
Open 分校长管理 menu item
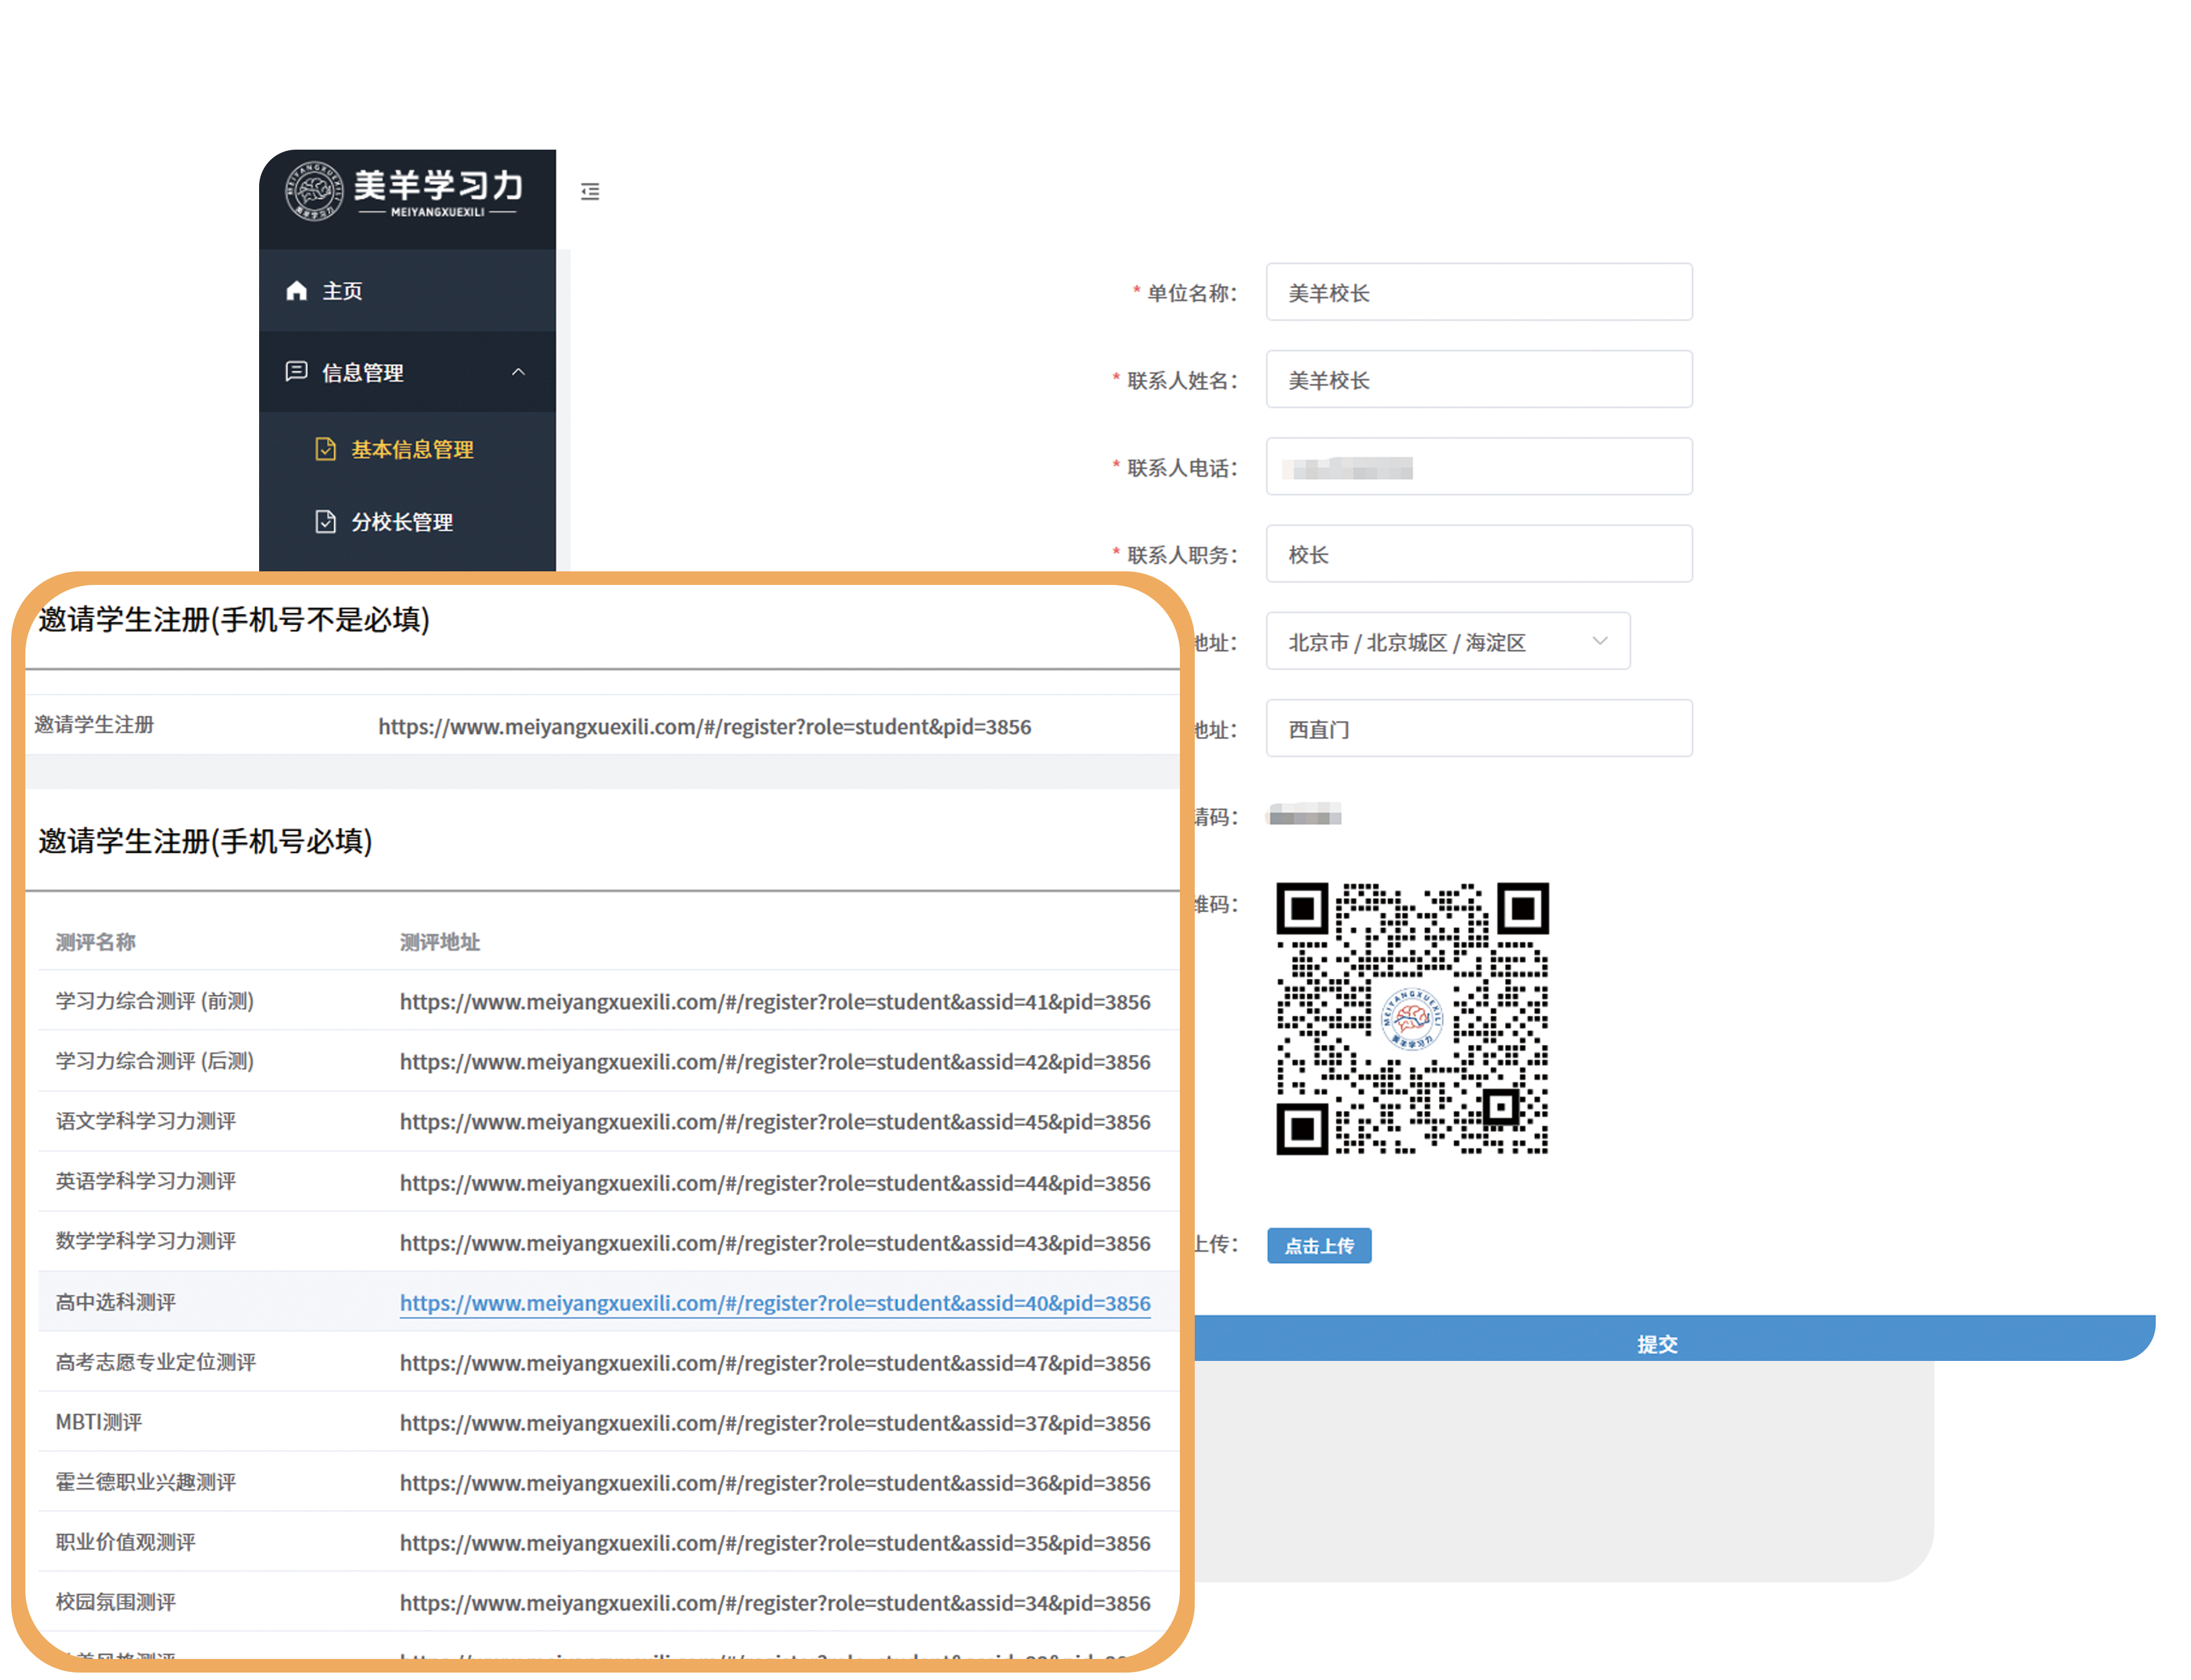point(402,522)
